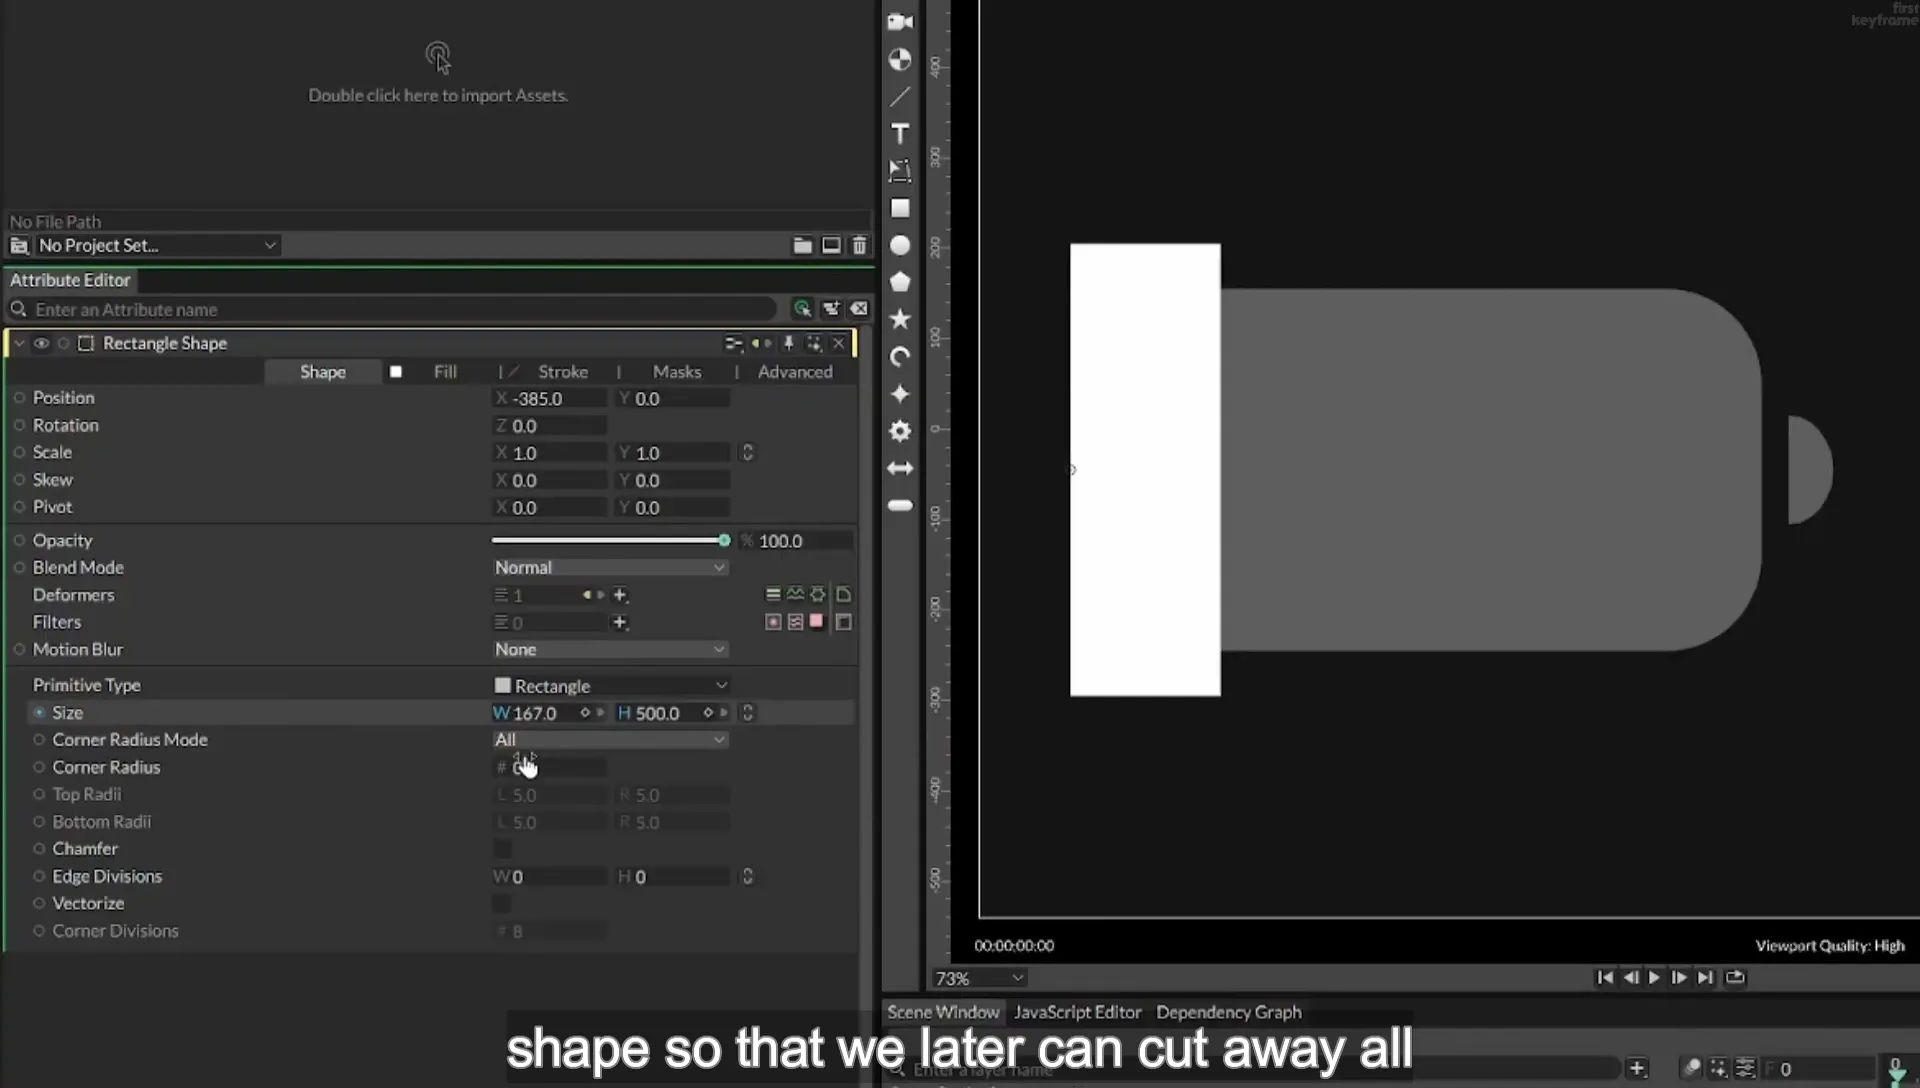The height and width of the screenshot is (1088, 1920).
Task: Select the Text tool in toolbar
Action: 900,134
